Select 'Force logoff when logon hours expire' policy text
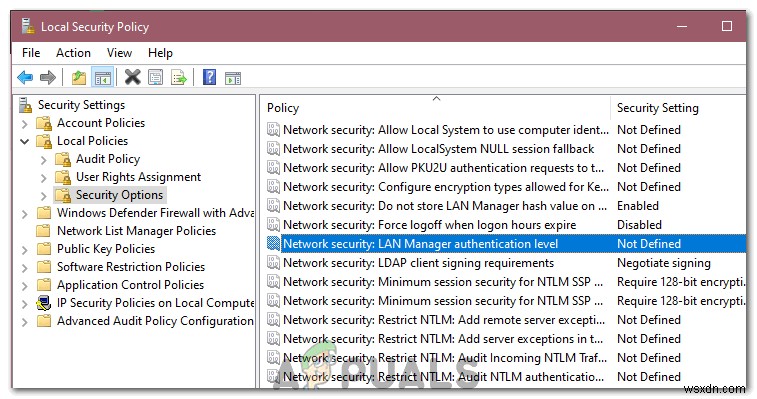This screenshot has height=399, width=757. point(430,225)
